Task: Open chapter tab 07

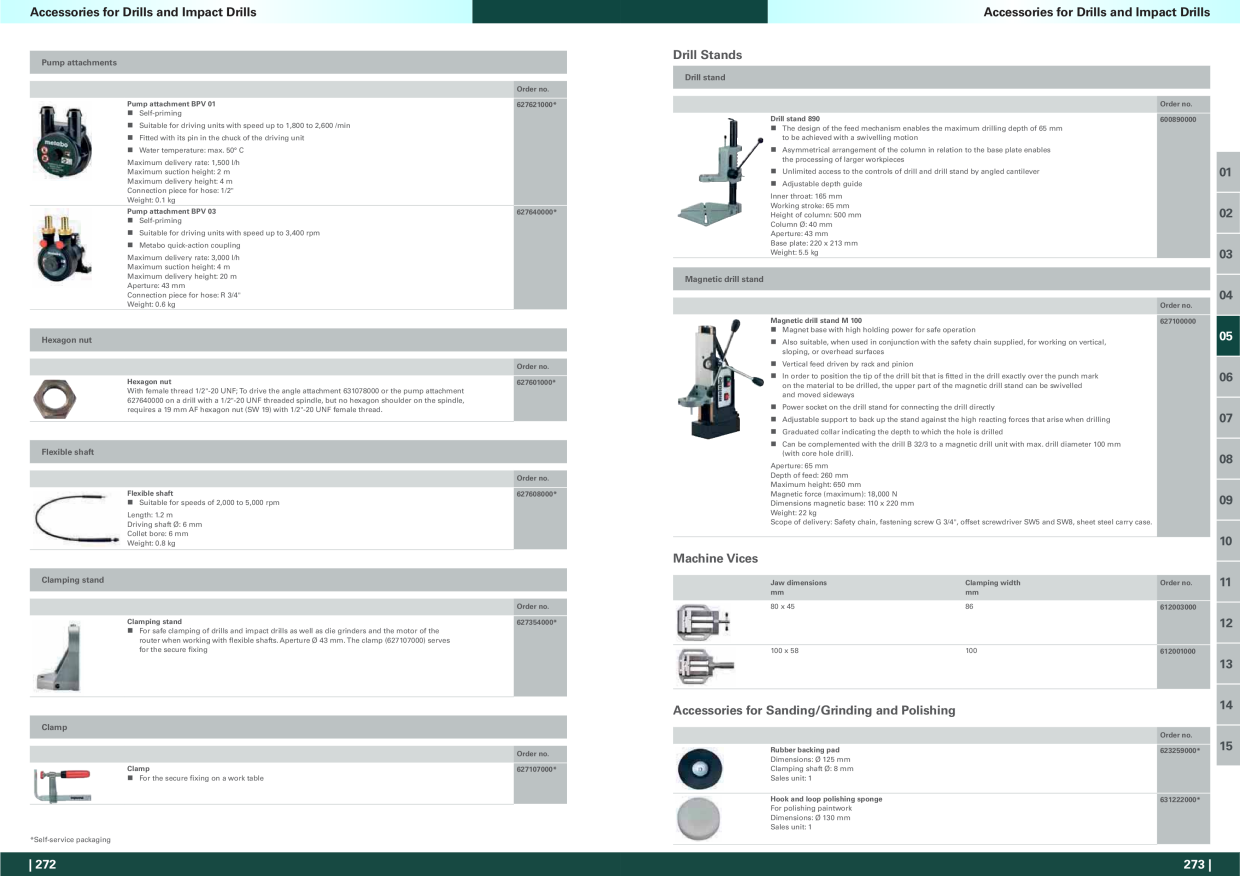Action: pos(1227,418)
